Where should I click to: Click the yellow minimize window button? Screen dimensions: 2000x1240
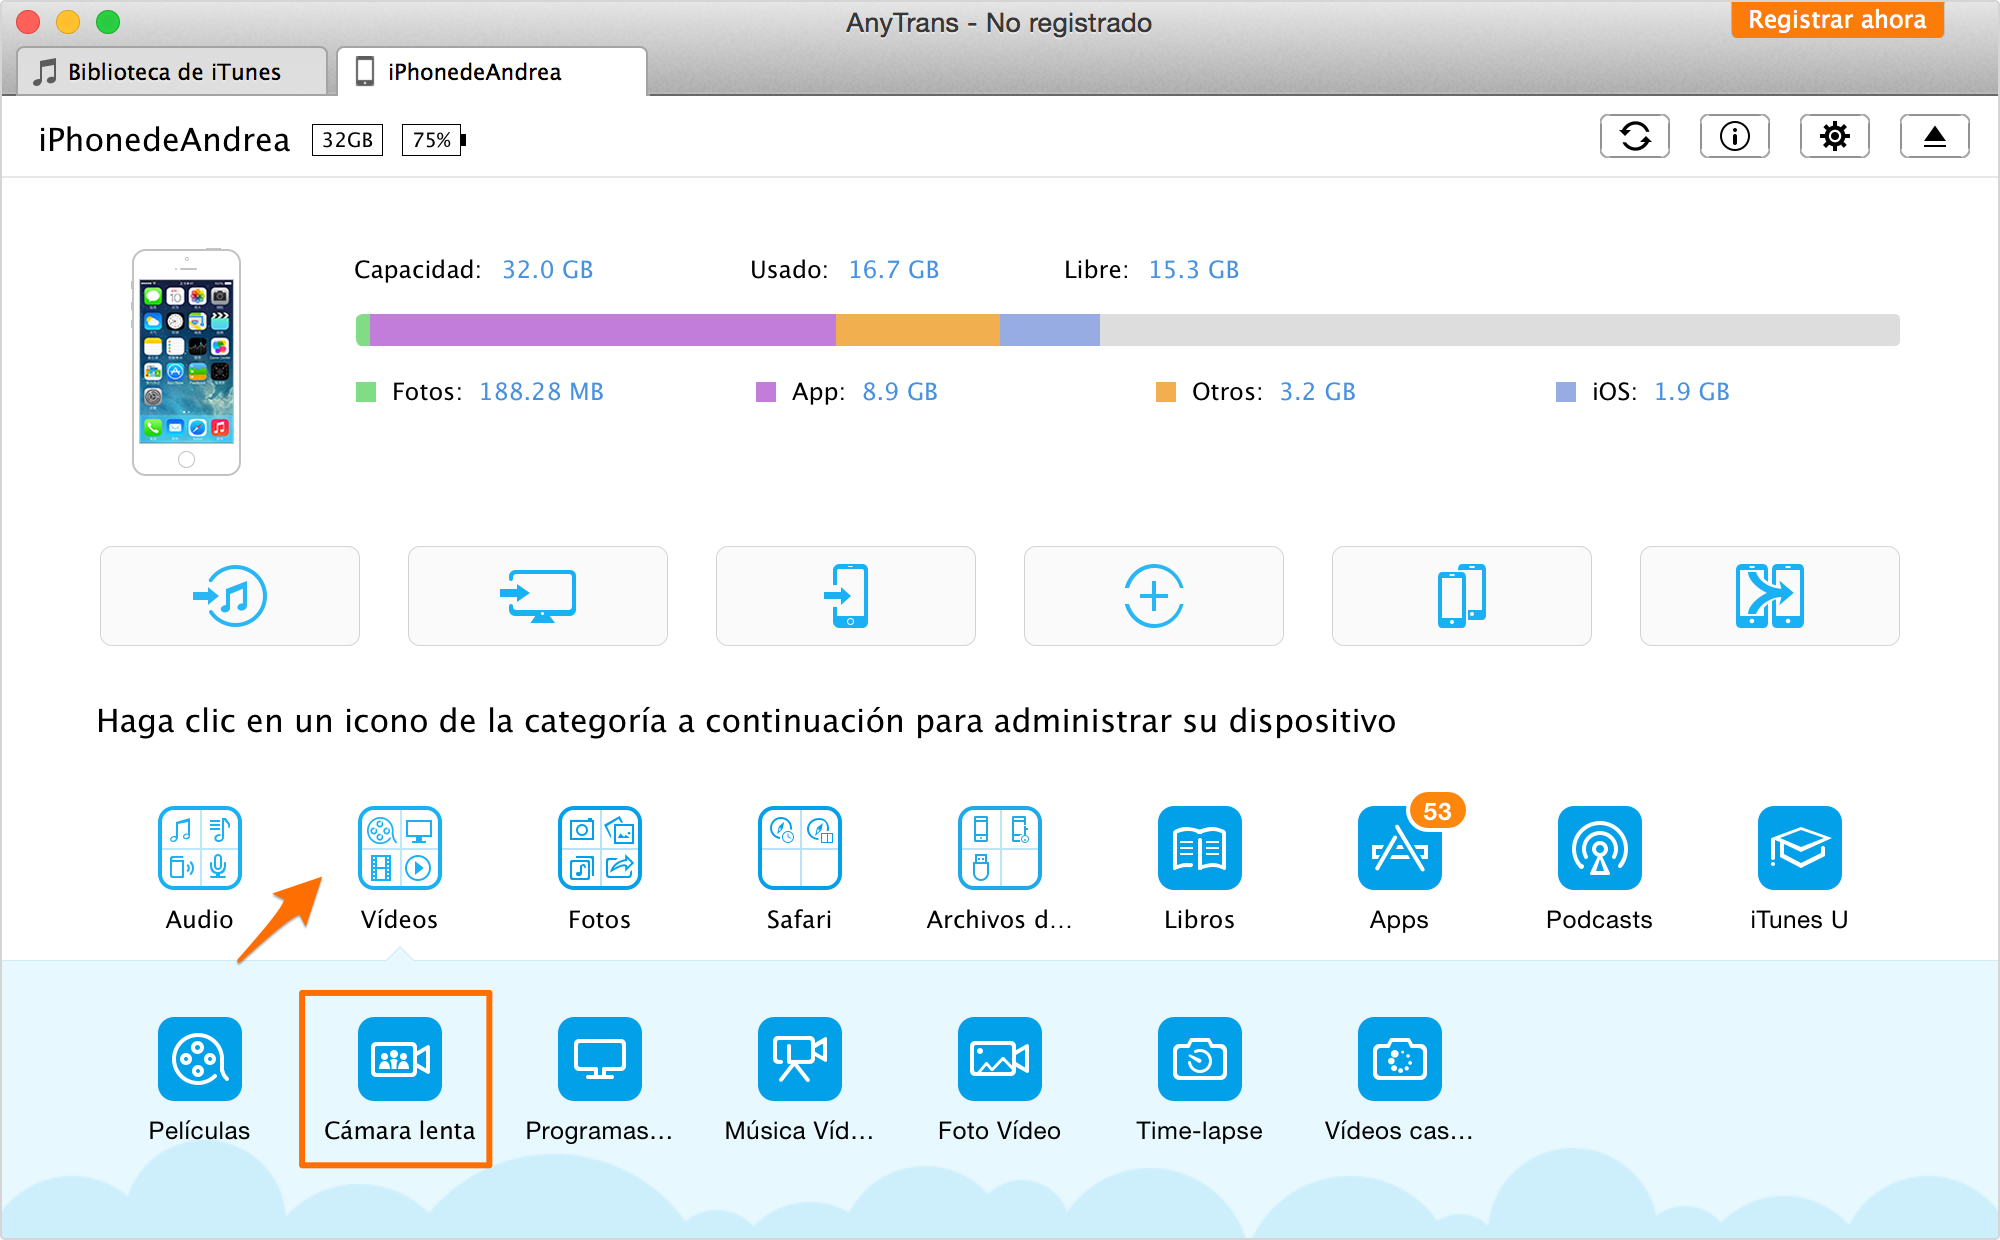[x=68, y=22]
